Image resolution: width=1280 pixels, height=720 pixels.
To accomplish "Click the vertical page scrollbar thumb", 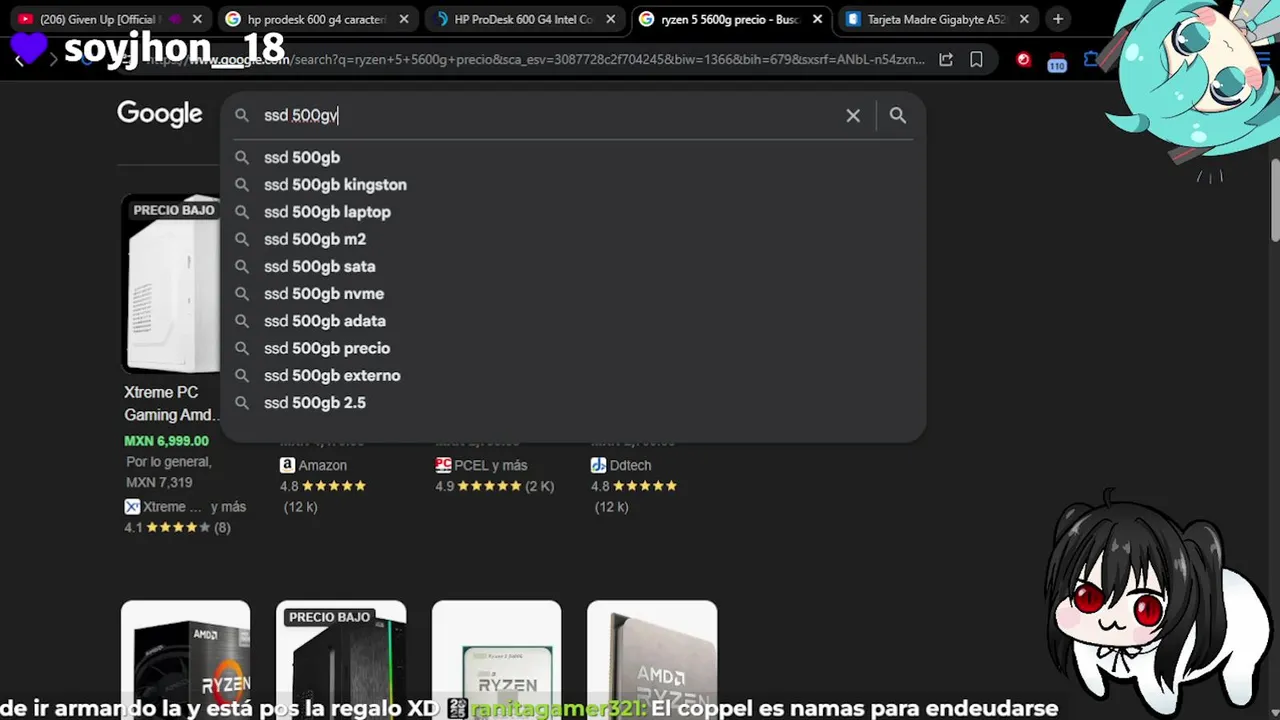I will coord(1275,199).
